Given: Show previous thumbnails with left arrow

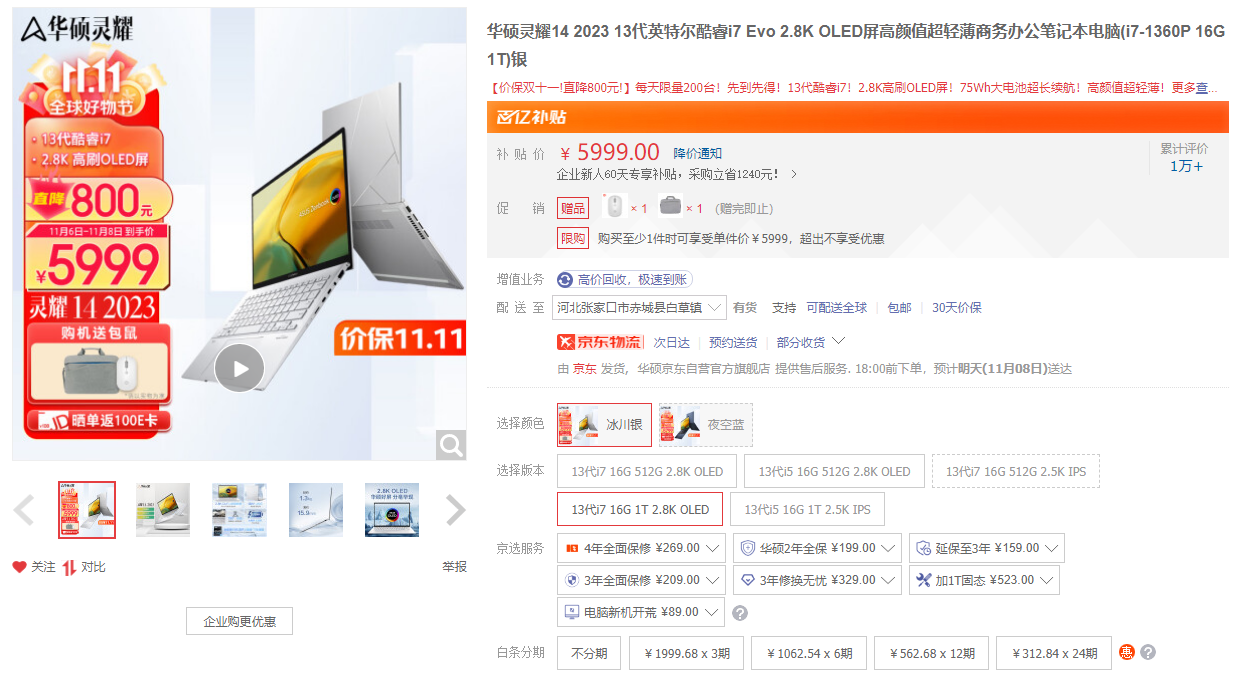Looking at the screenshot, I should click(23, 510).
